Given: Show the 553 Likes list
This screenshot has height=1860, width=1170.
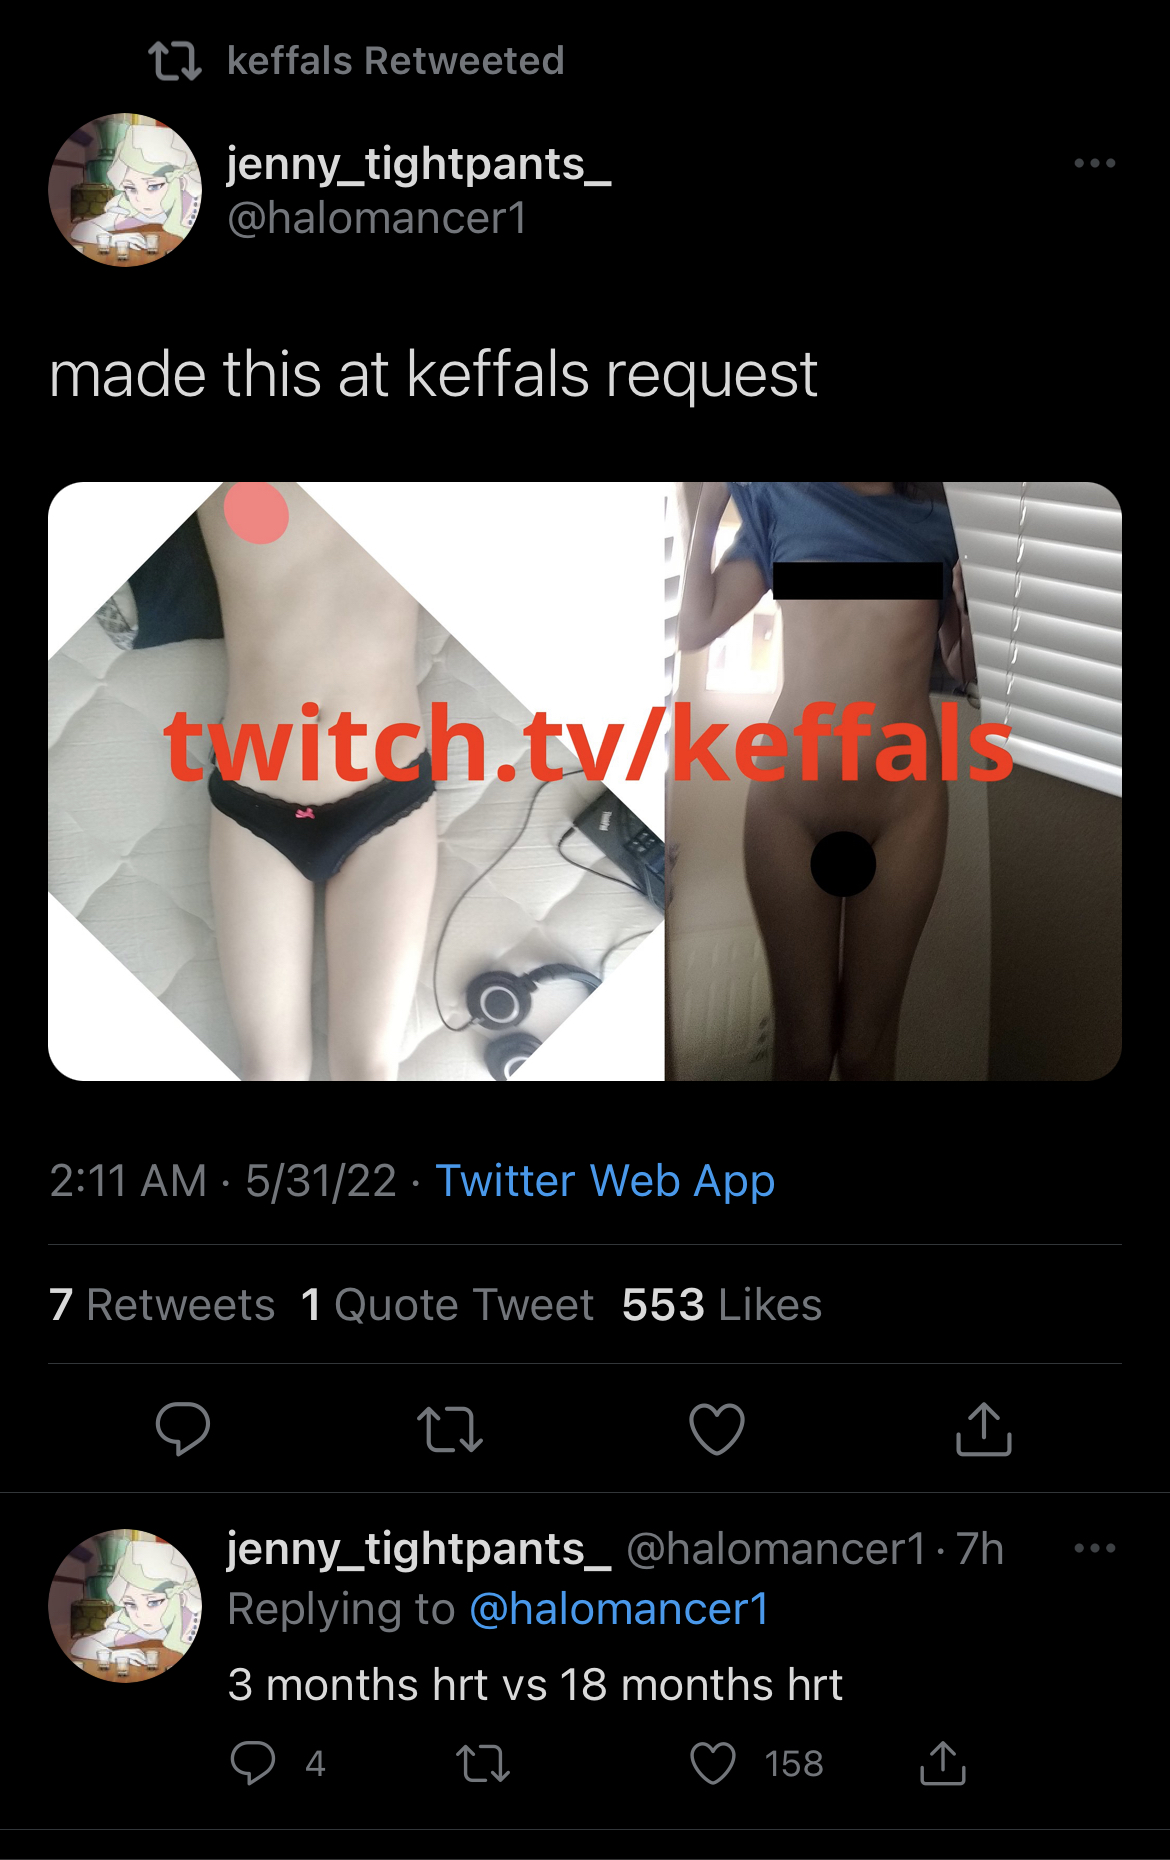Looking at the screenshot, I should [x=722, y=1305].
